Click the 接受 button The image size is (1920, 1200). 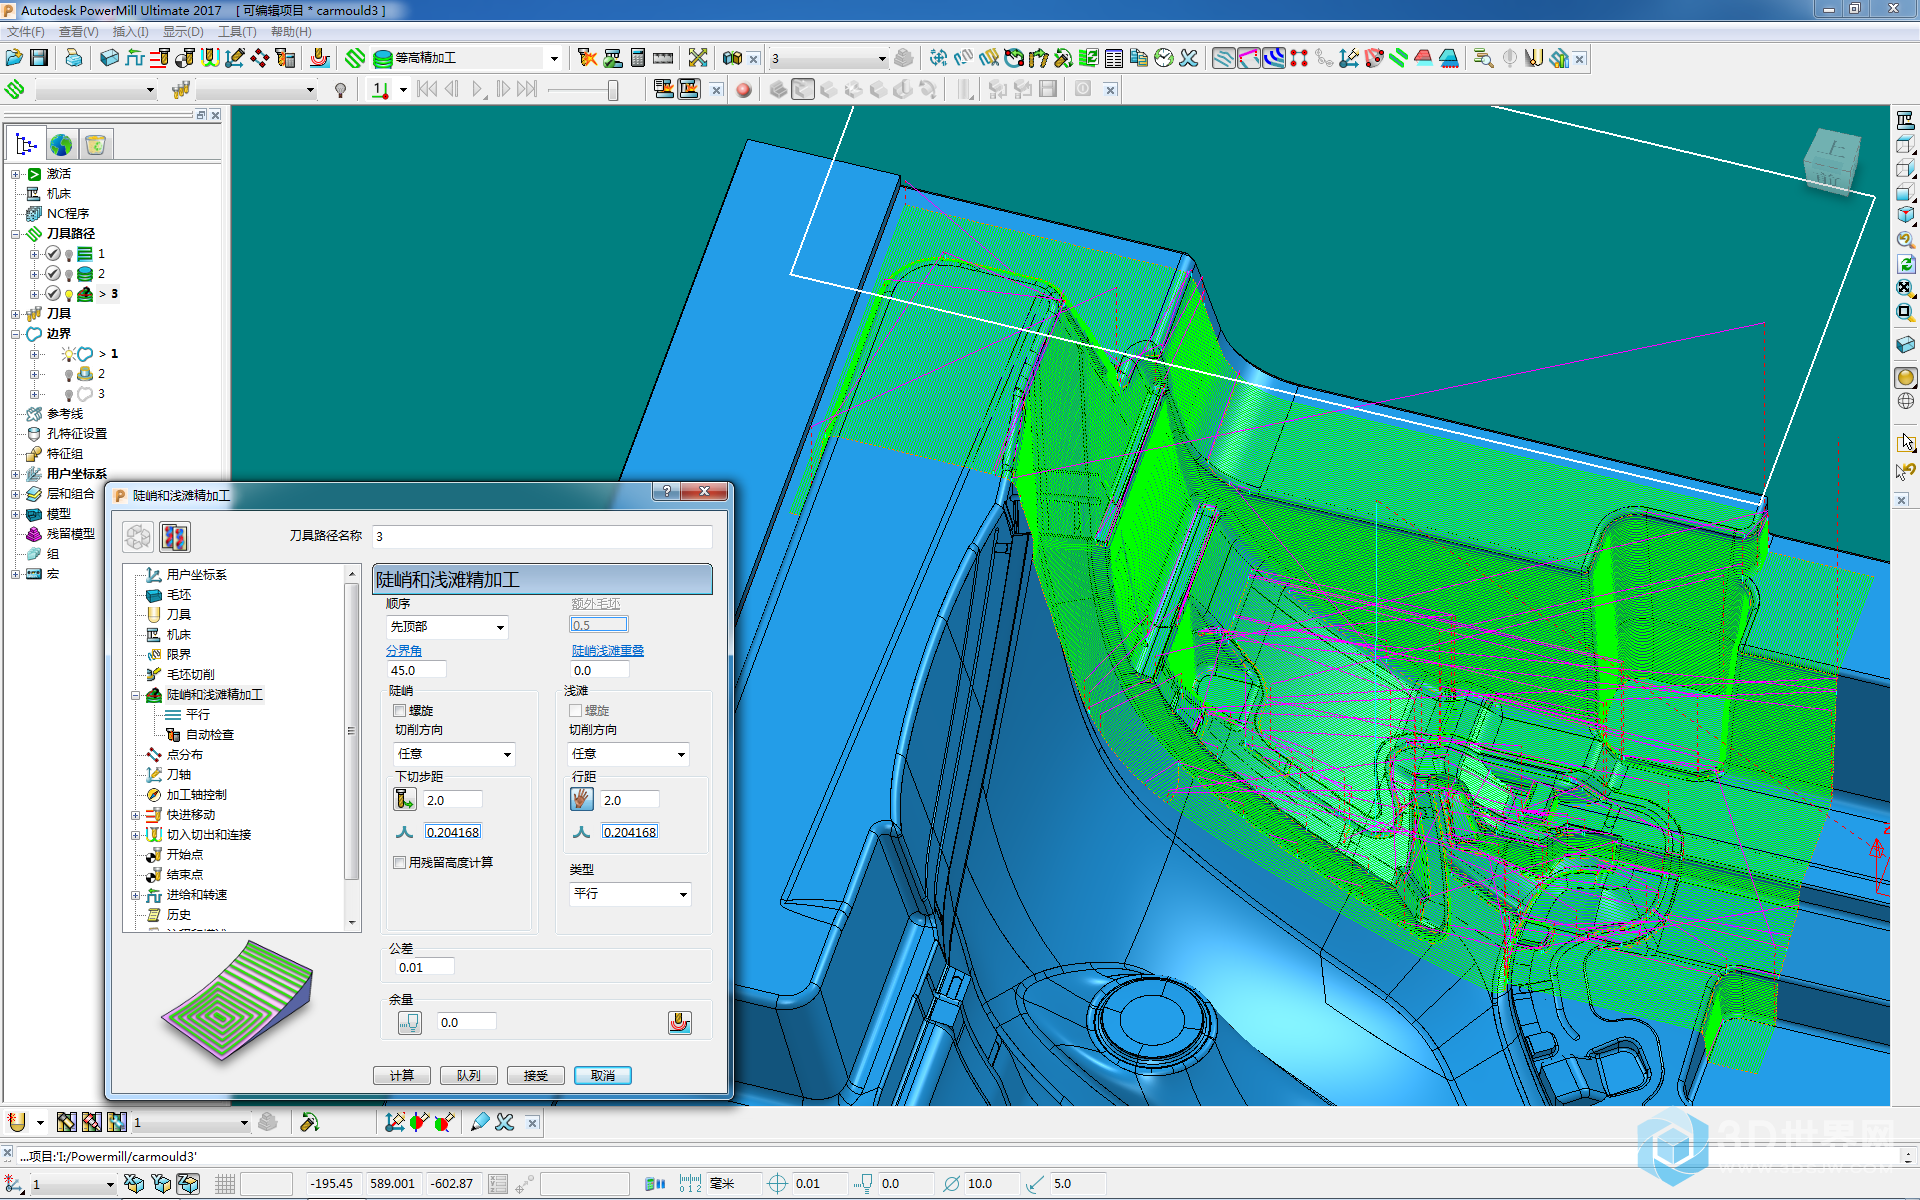(536, 1075)
